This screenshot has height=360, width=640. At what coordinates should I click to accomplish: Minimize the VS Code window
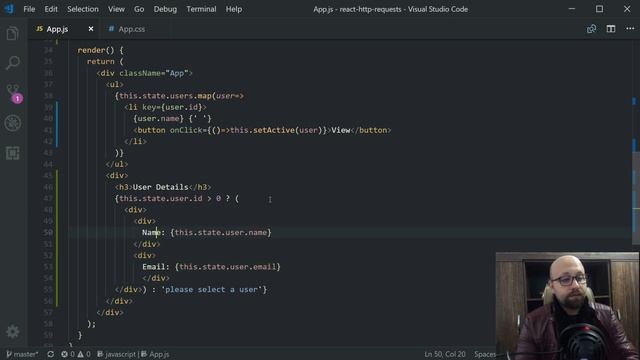(571, 9)
